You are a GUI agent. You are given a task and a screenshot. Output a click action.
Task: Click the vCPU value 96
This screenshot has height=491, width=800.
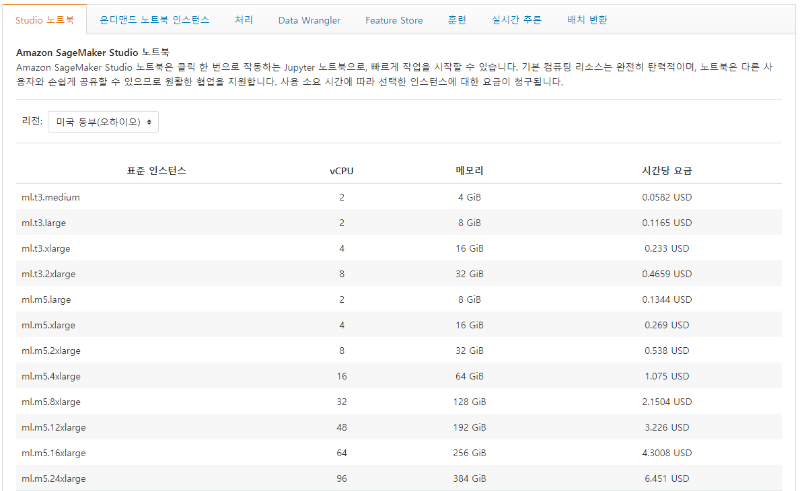(x=341, y=478)
